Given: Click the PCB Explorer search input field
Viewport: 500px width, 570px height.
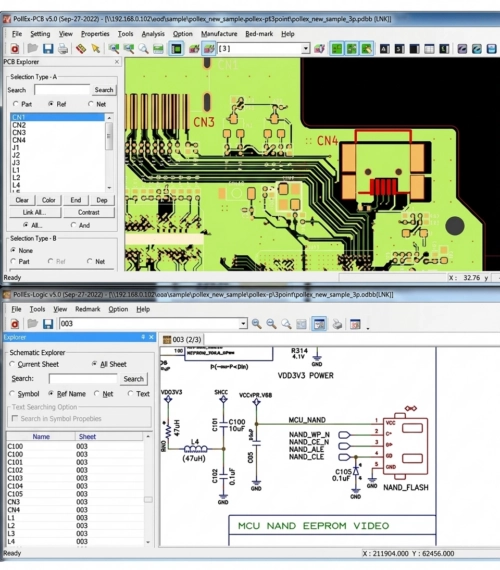Looking at the screenshot, I should [62, 90].
